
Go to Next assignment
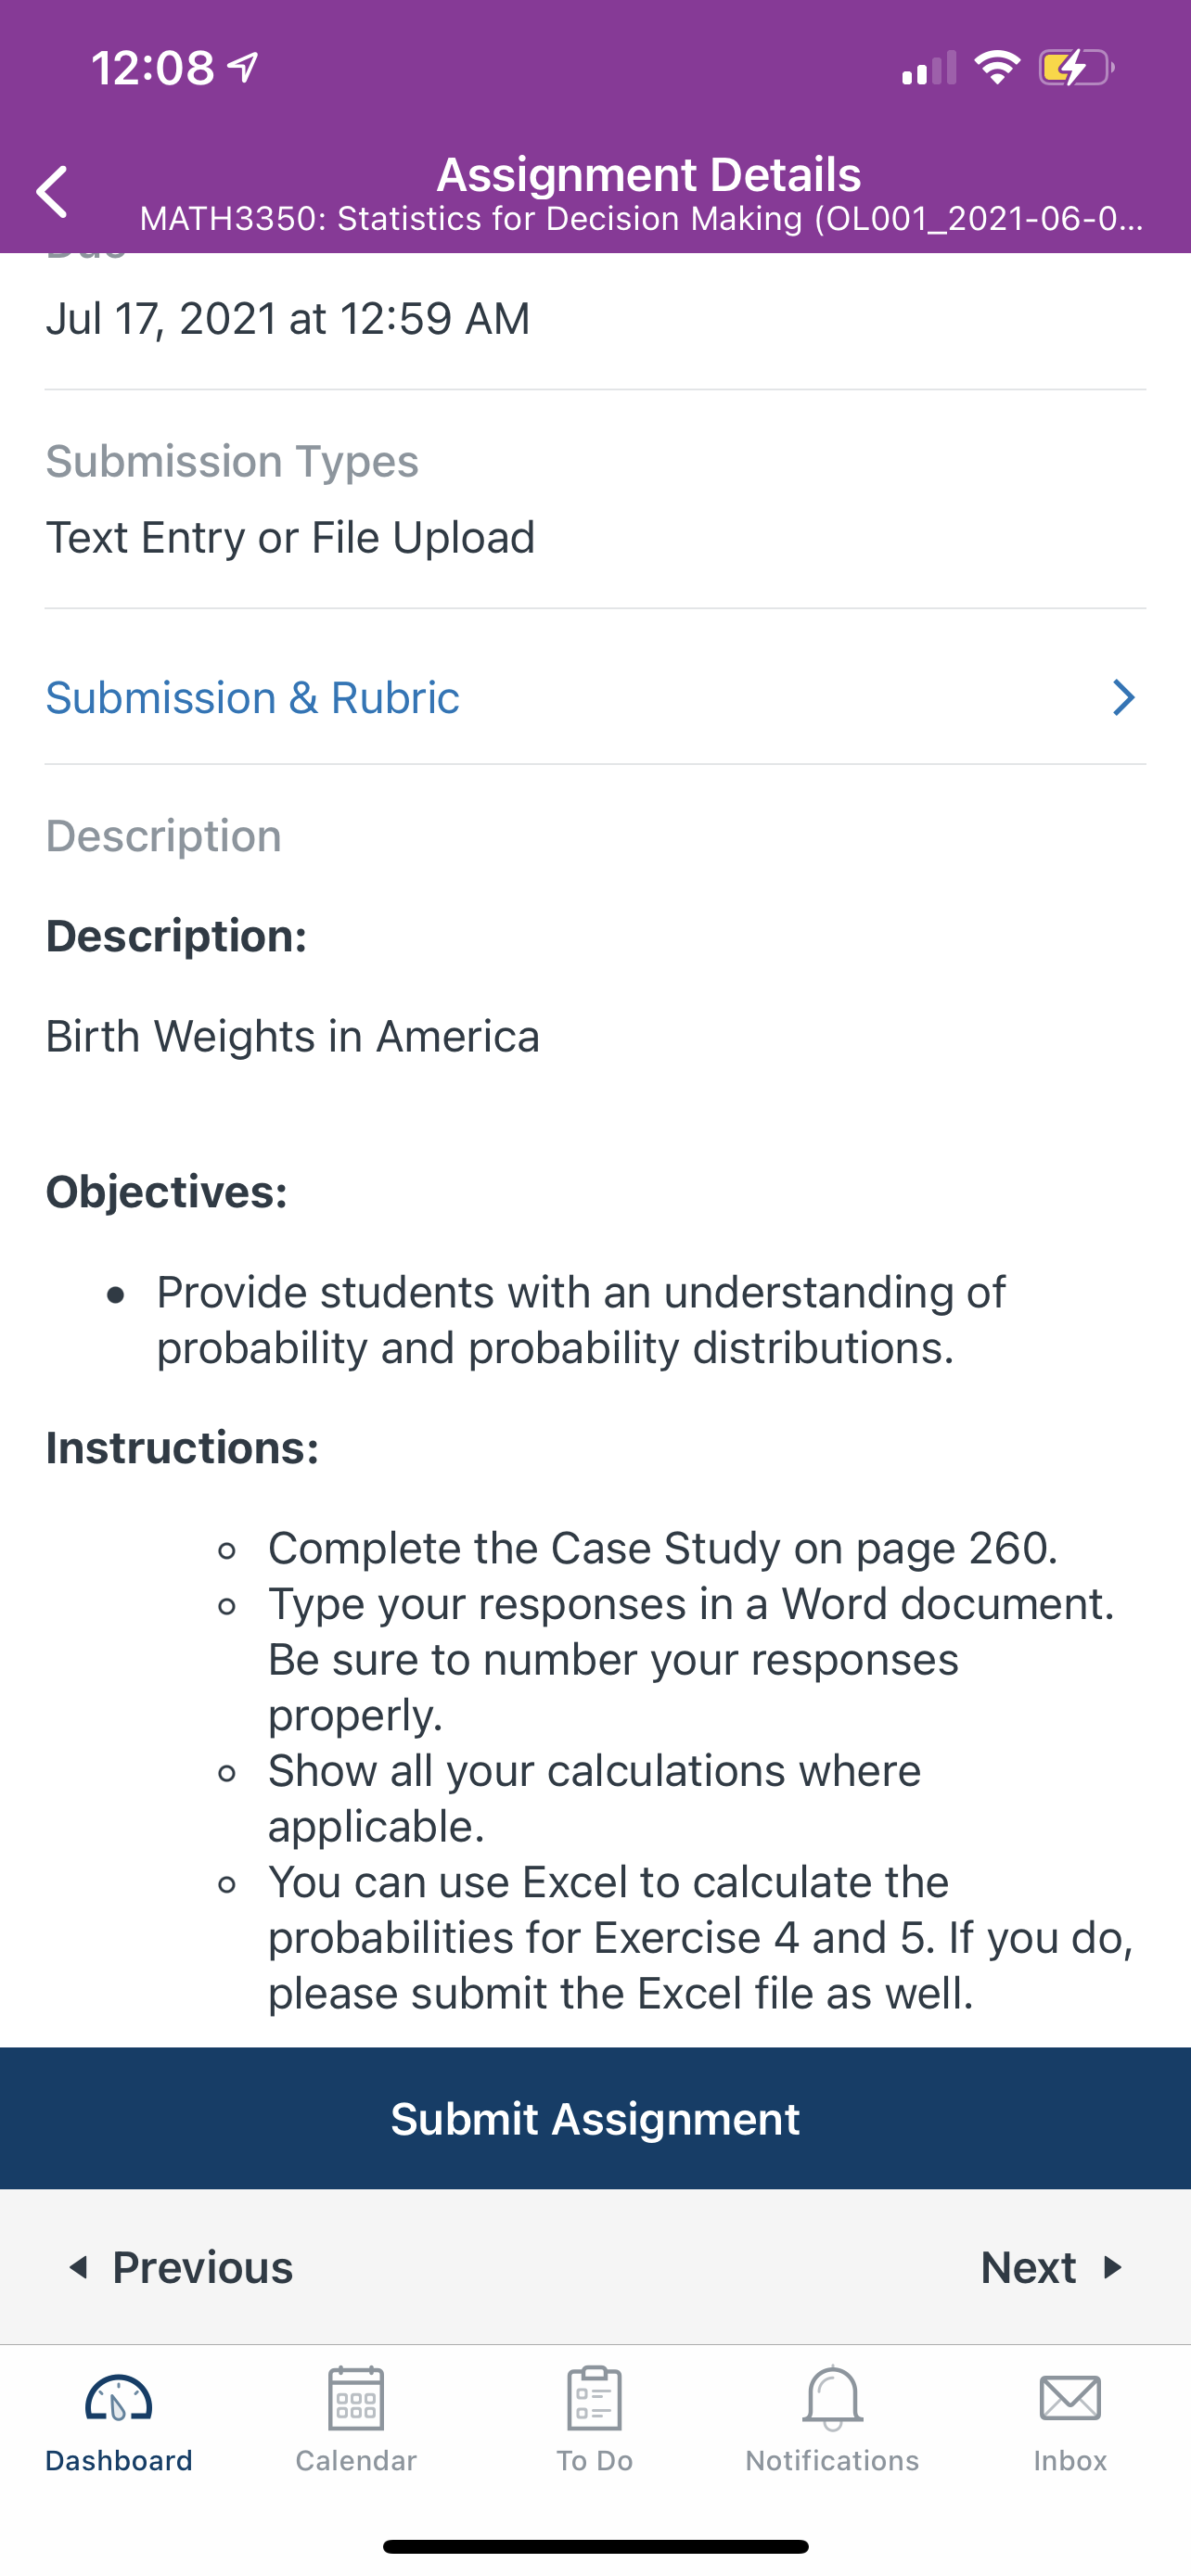pyautogui.click(x=1052, y=2267)
